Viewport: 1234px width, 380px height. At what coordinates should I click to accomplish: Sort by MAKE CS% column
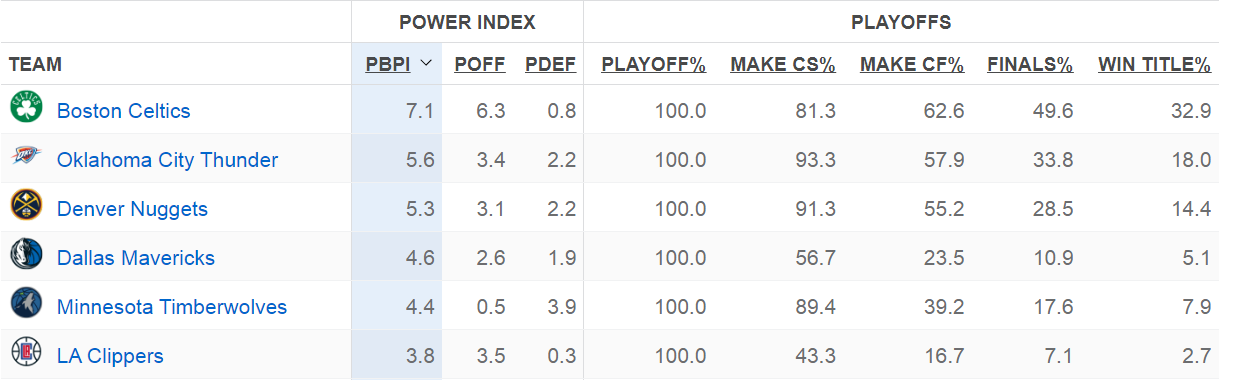[783, 65]
